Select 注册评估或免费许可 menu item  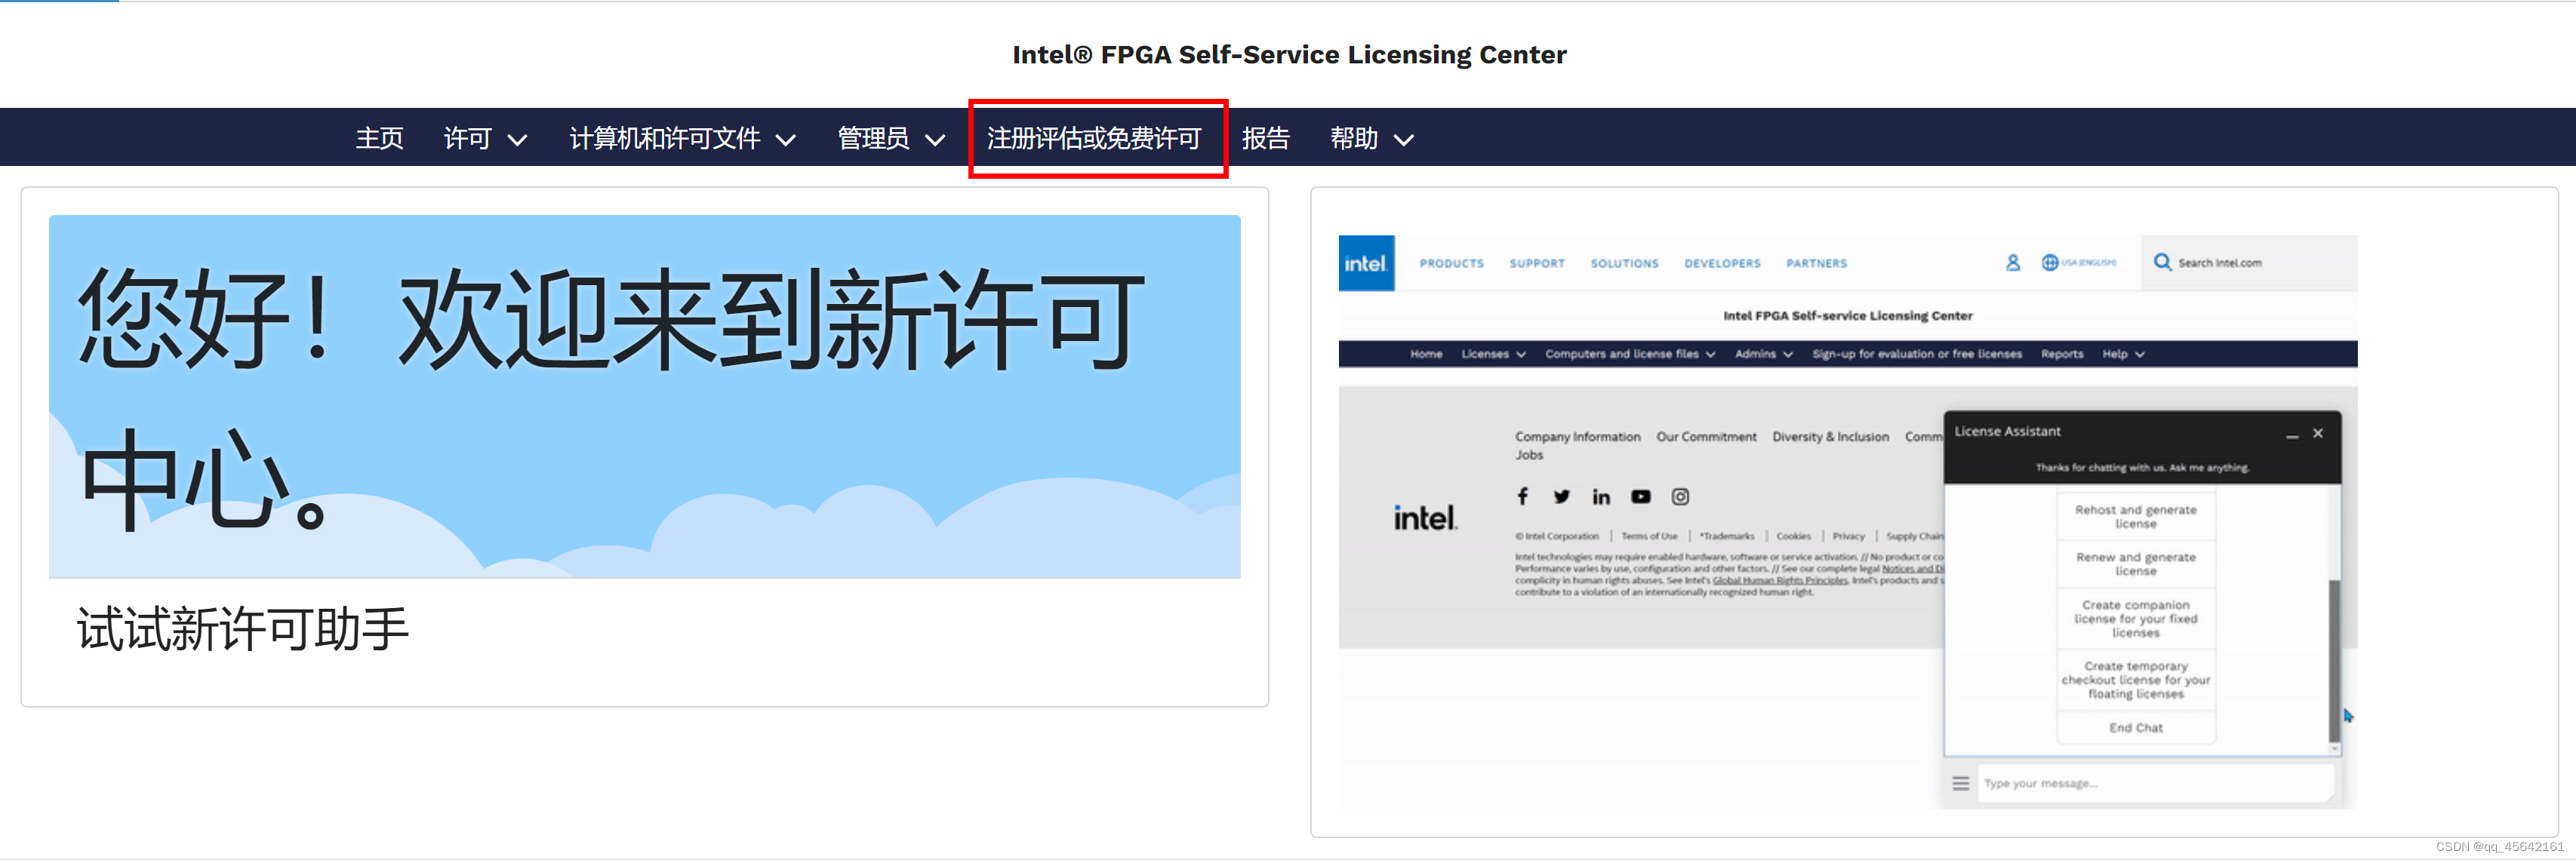tap(1094, 139)
